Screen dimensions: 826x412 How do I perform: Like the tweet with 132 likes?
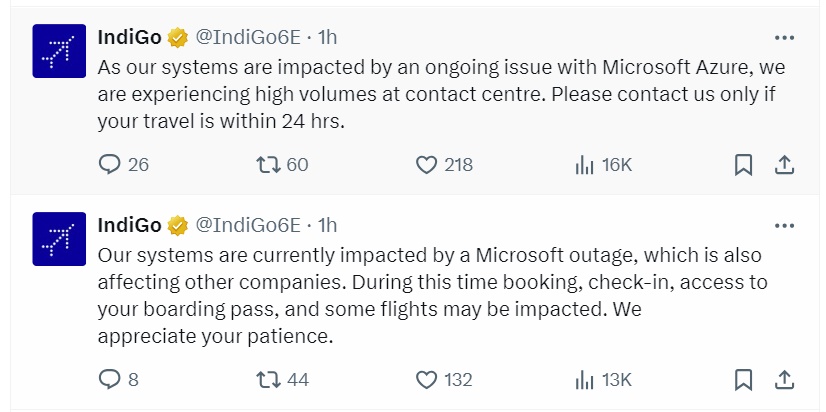point(427,380)
